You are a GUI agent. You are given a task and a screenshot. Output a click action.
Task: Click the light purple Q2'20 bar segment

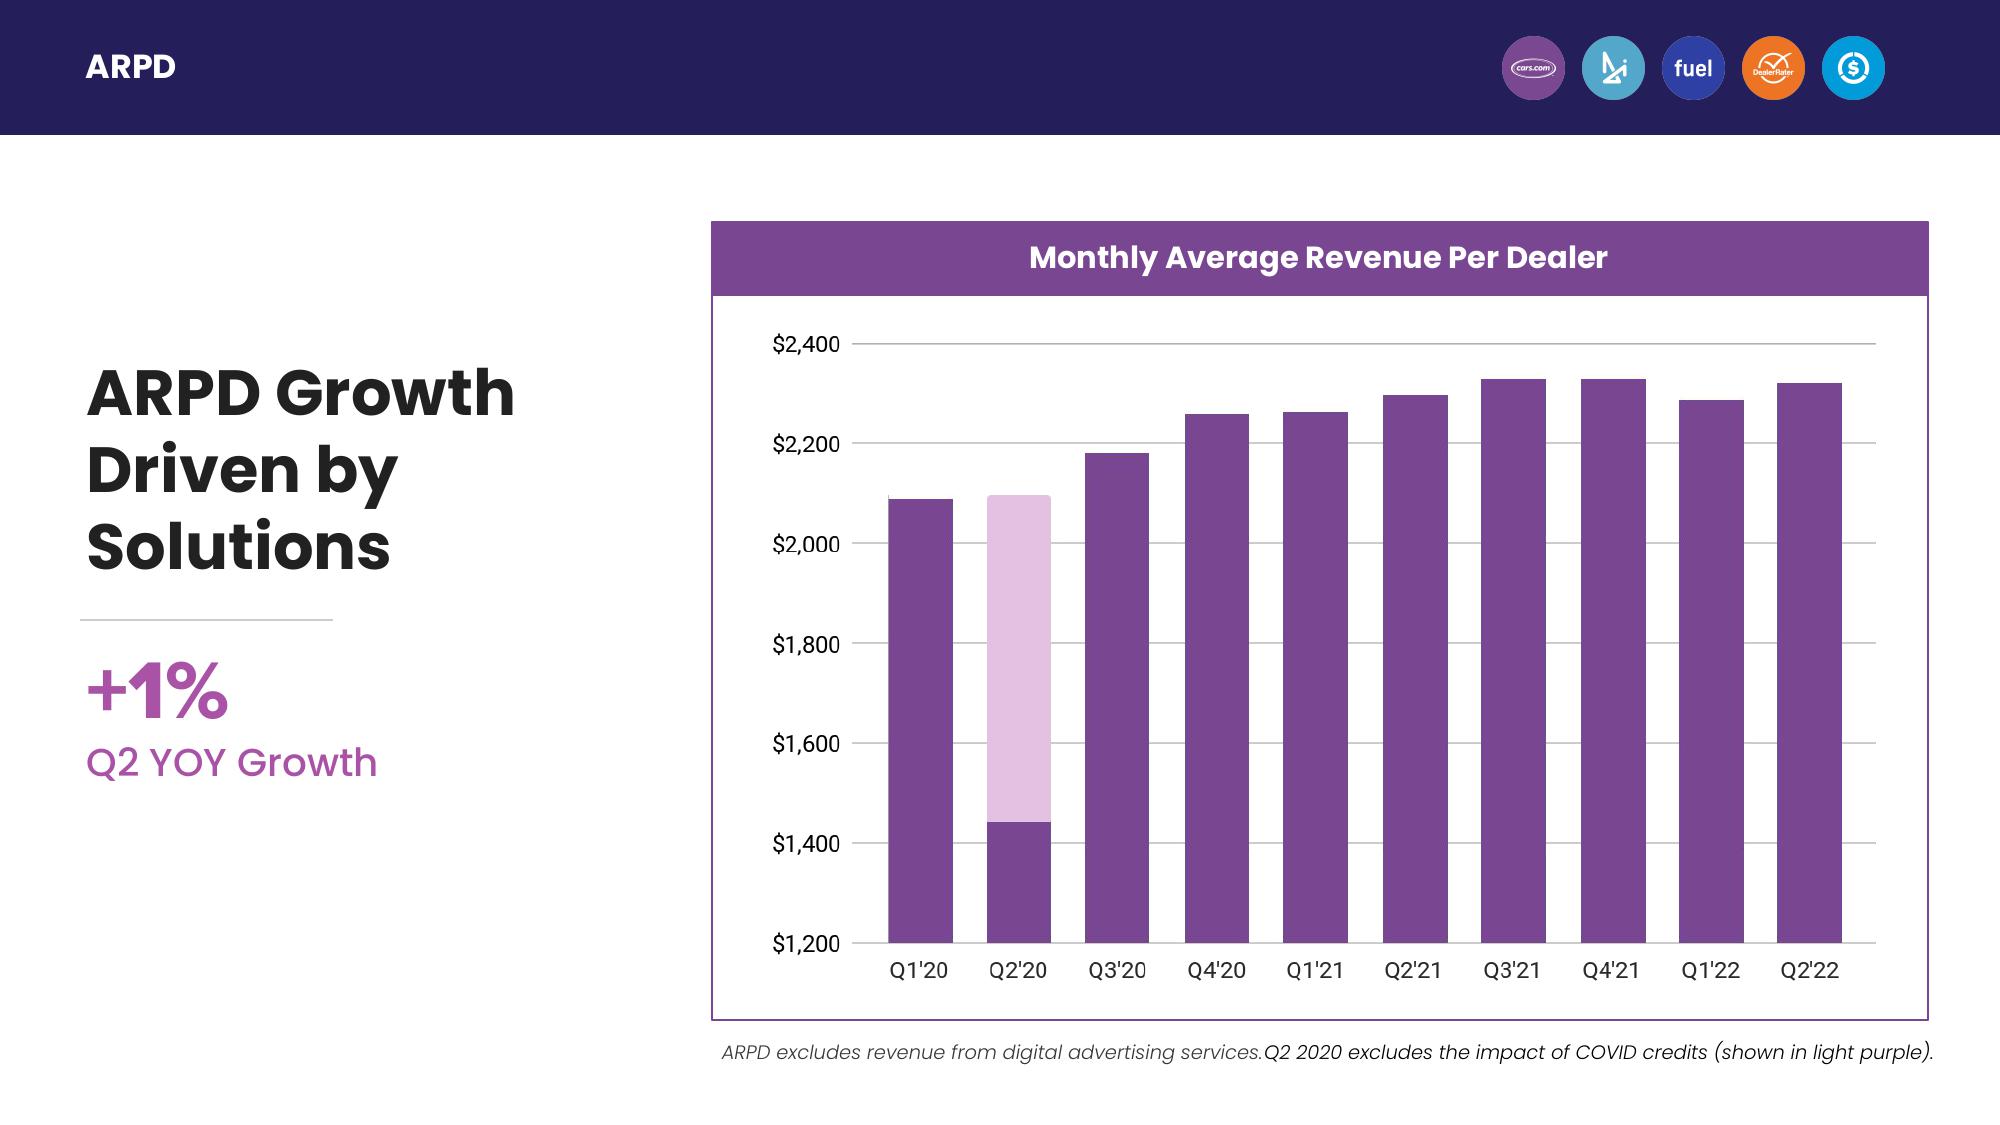coord(1019,658)
